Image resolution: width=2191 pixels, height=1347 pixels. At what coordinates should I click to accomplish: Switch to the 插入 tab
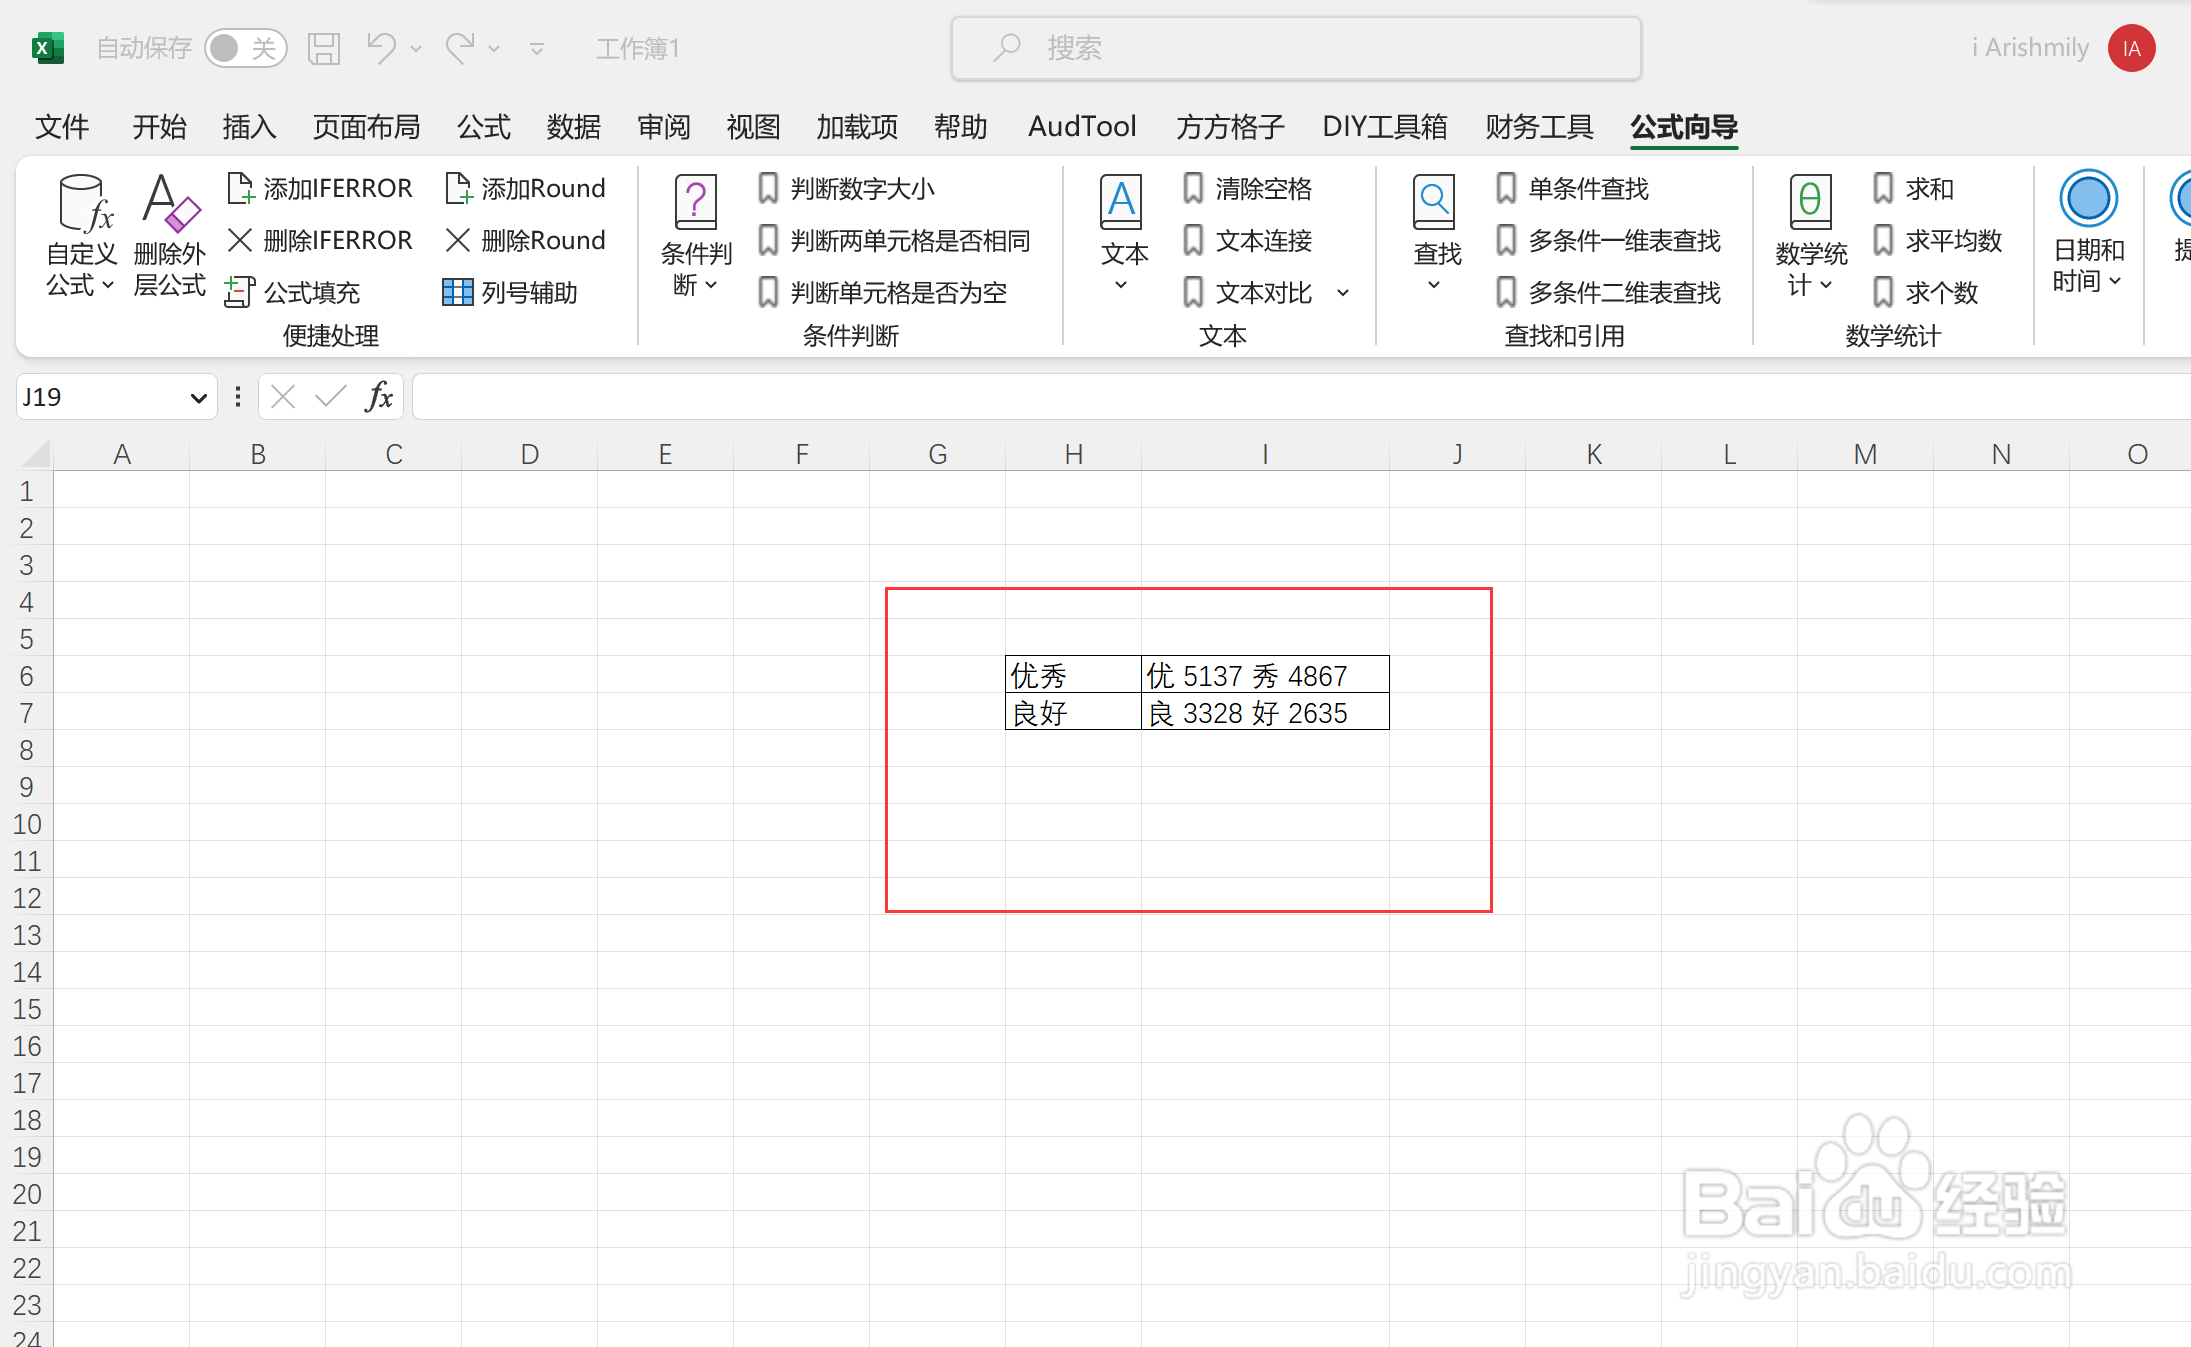click(249, 127)
